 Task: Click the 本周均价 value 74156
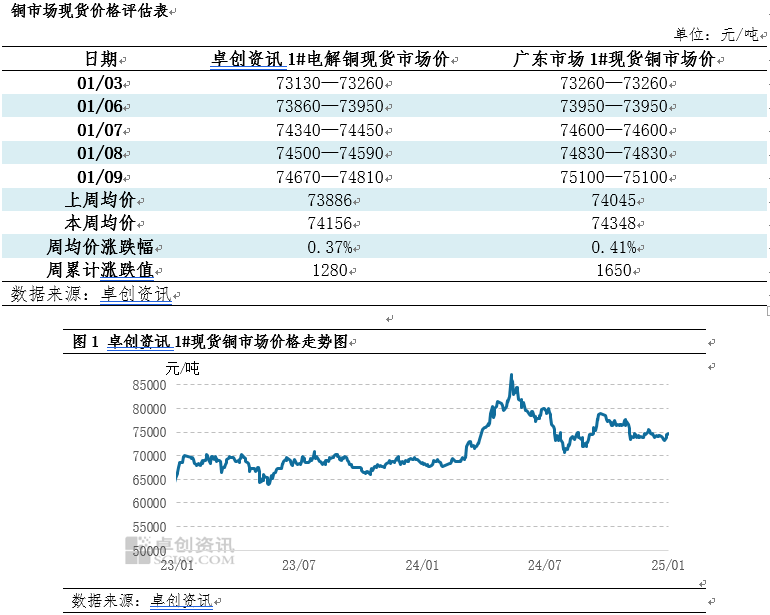(x=329, y=223)
